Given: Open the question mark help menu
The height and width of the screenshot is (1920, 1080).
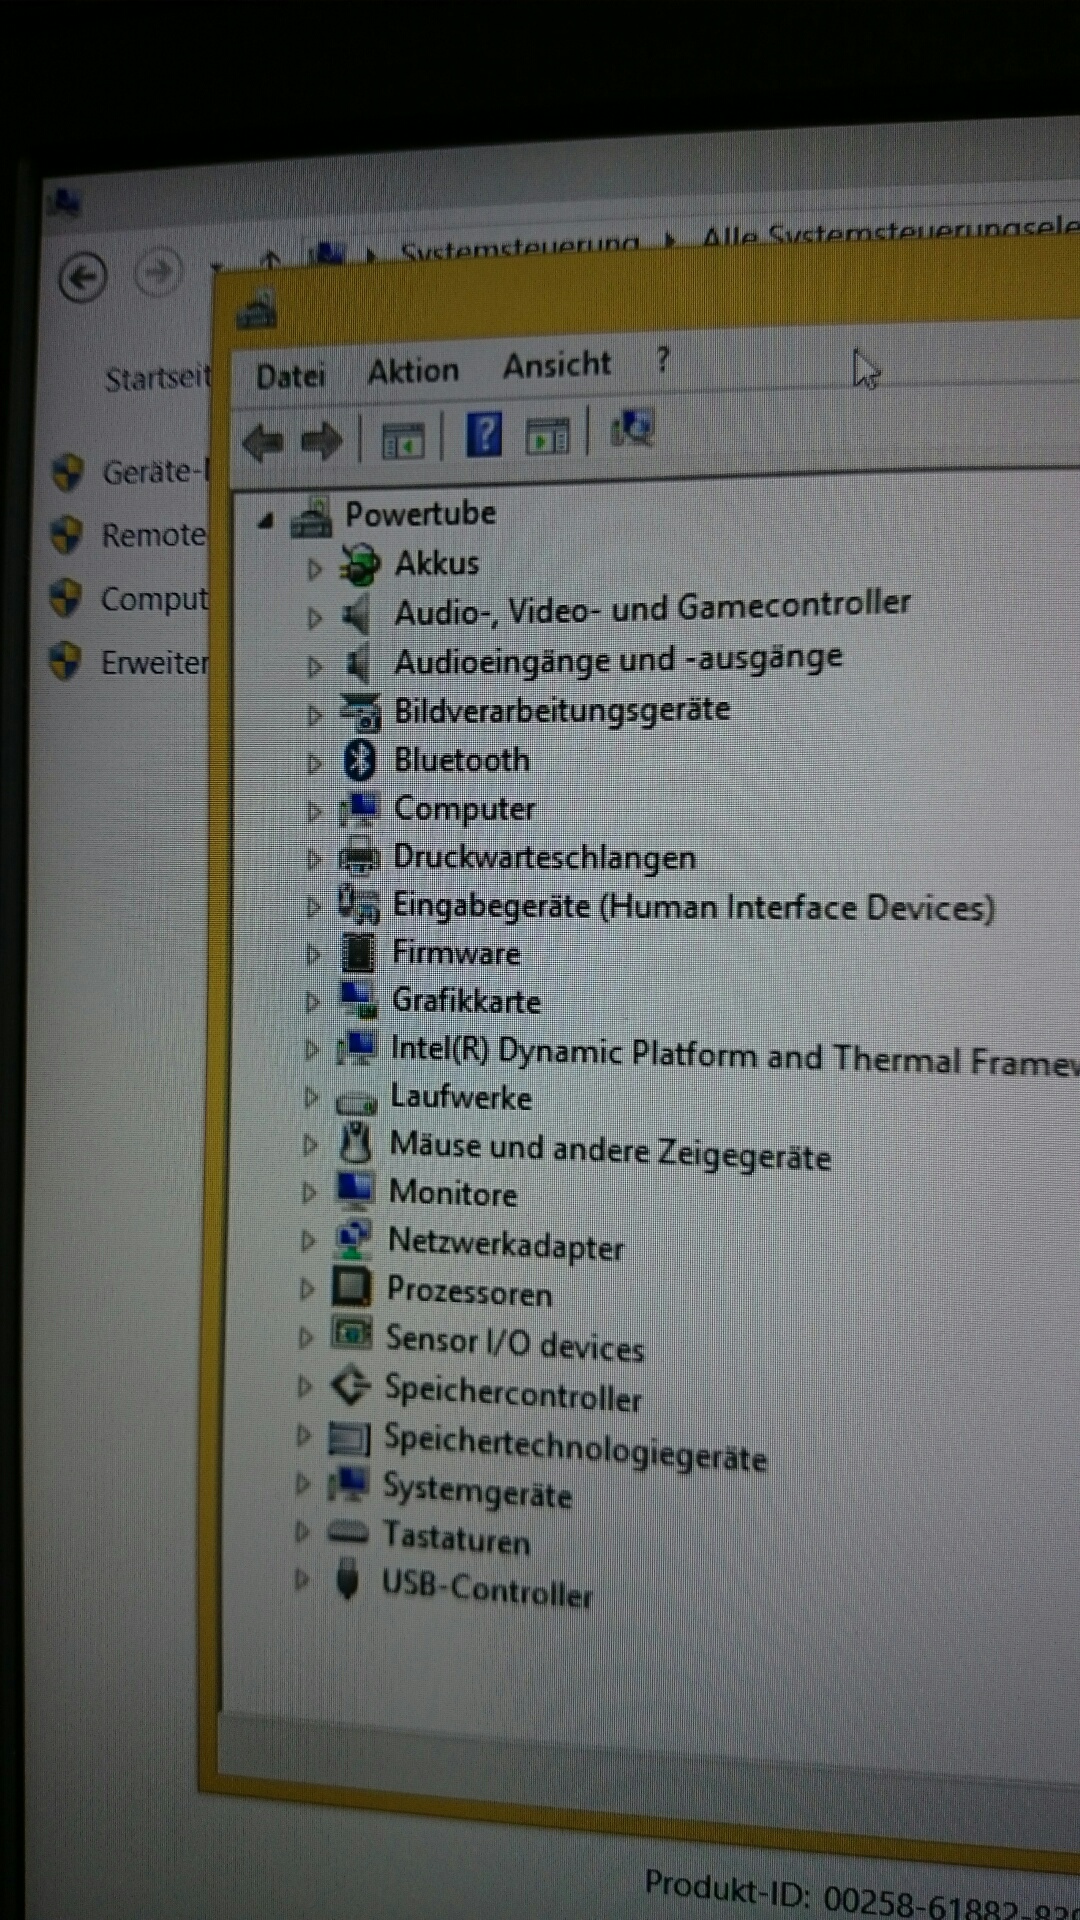Looking at the screenshot, I should pos(663,359).
